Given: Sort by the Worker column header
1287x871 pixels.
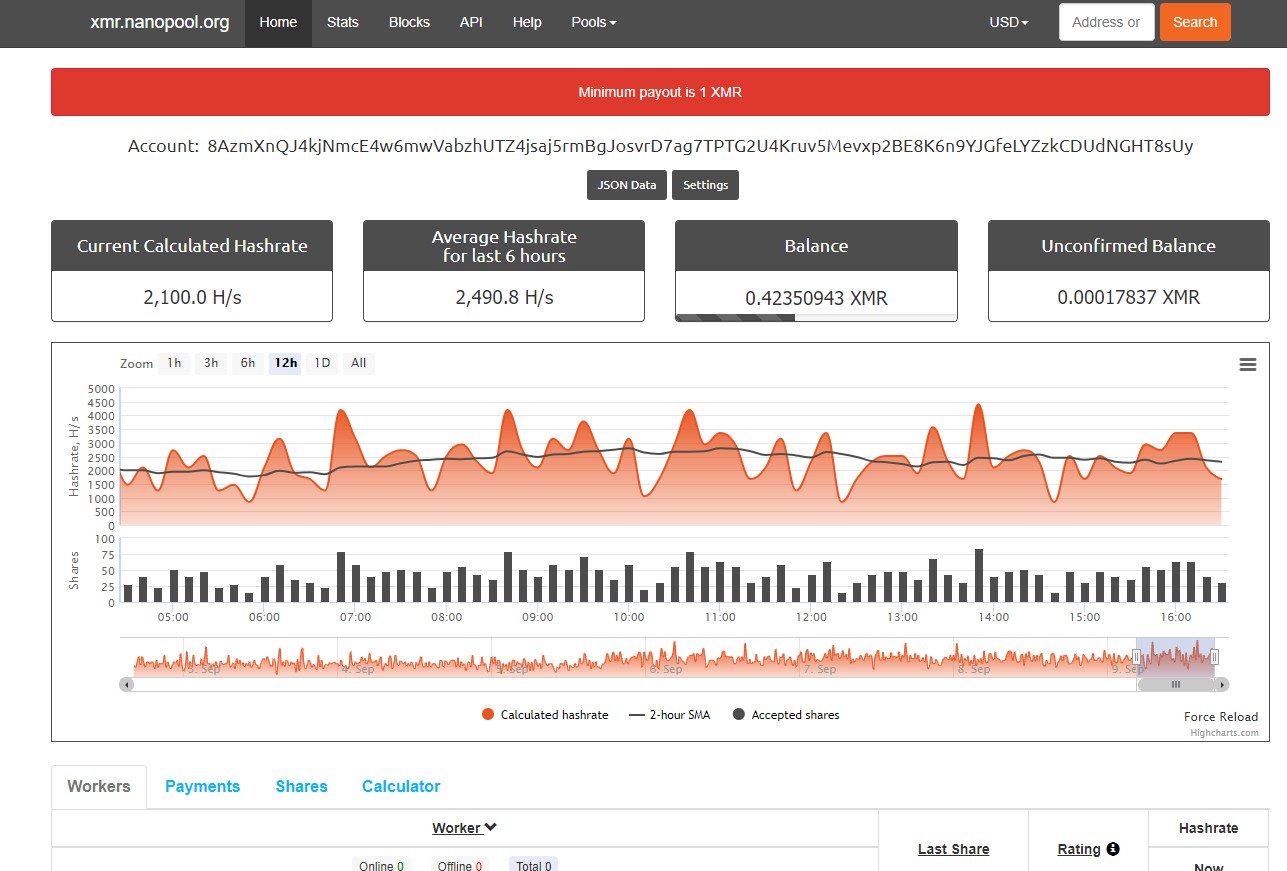Looking at the screenshot, I should pyautogui.click(x=464, y=828).
